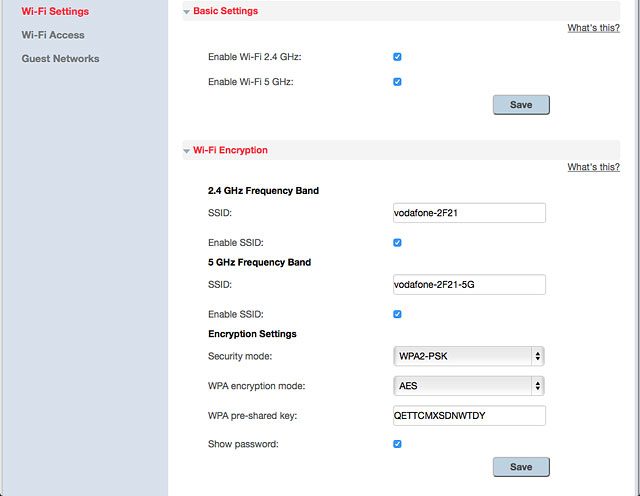The height and width of the screenshot is (496, 640).
Task: Open the Security mode dropdown
Action: pyautogui.click(x=469, y=356)
